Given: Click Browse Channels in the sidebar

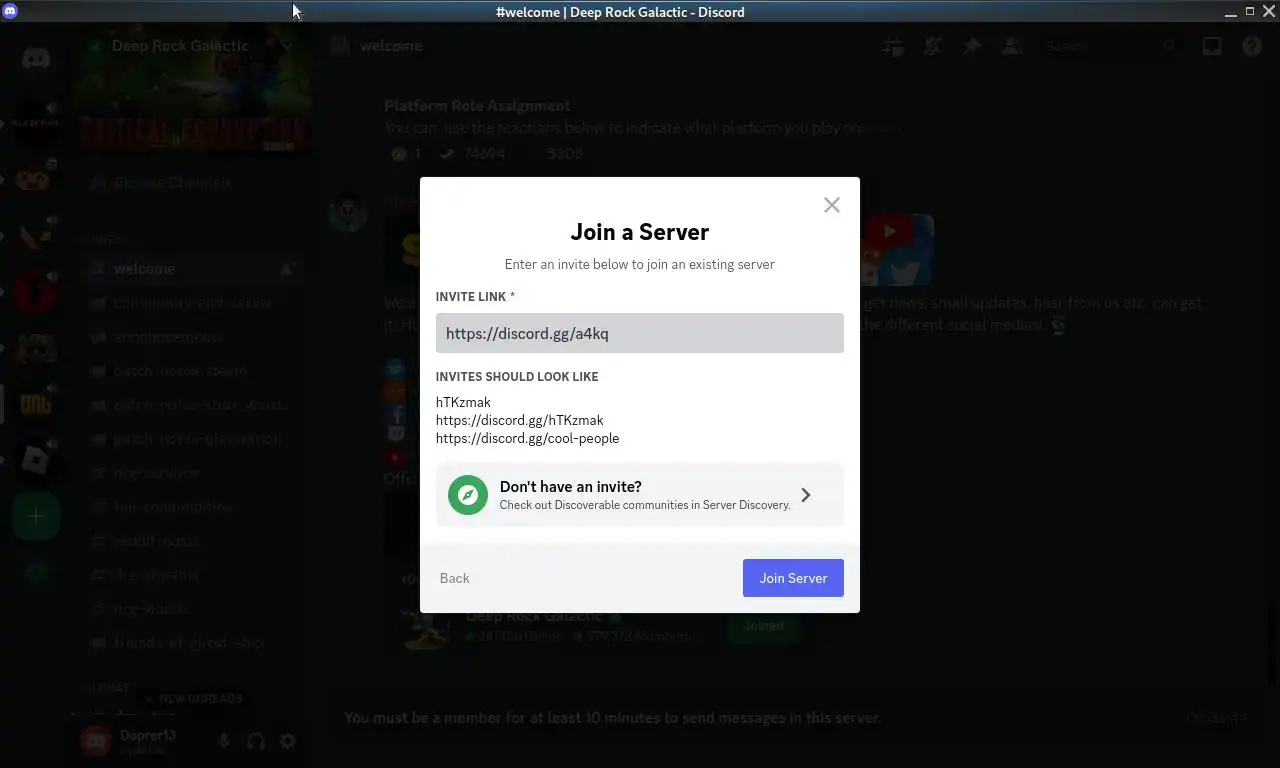Looking at the screenshot, I should 192,183.
